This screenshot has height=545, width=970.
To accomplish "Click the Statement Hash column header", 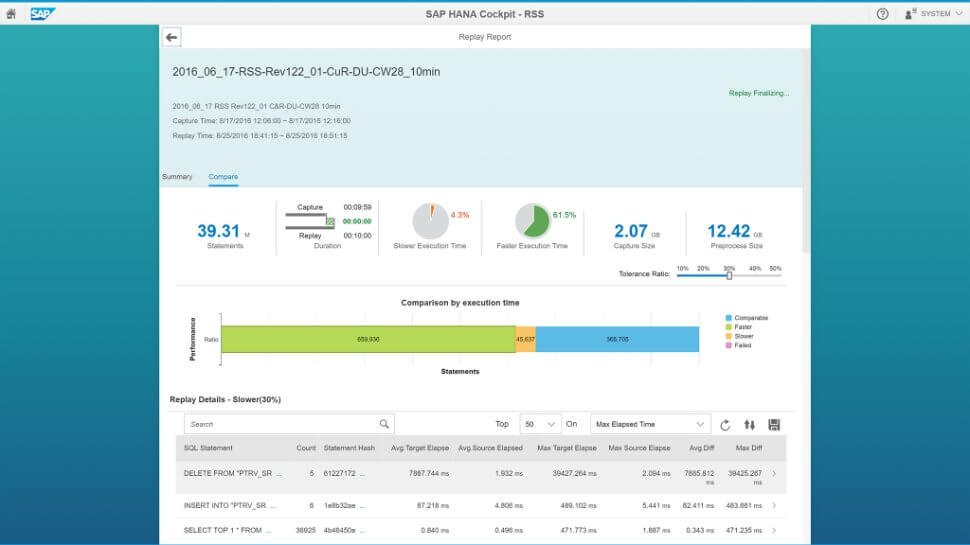I will (349, 448).
